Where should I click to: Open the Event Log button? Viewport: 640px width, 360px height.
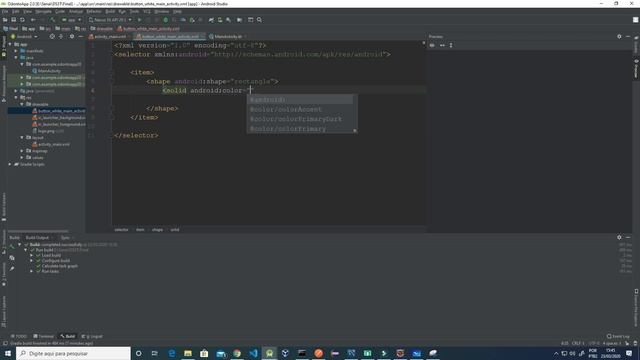coord(618,336)
